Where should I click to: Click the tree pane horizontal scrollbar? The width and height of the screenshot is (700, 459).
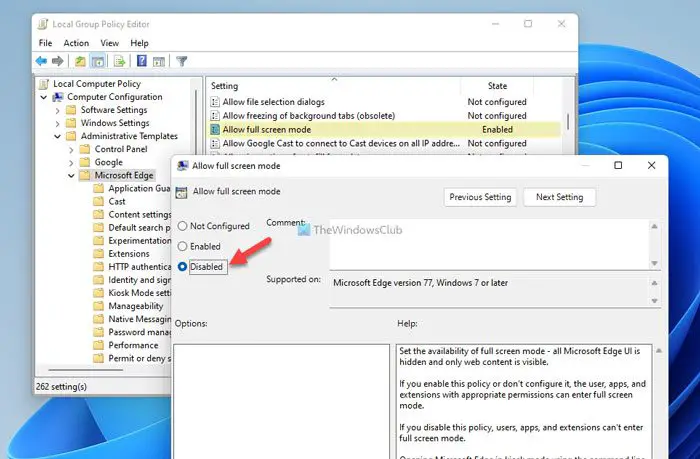pyautogui.click(x=85, y=370)
